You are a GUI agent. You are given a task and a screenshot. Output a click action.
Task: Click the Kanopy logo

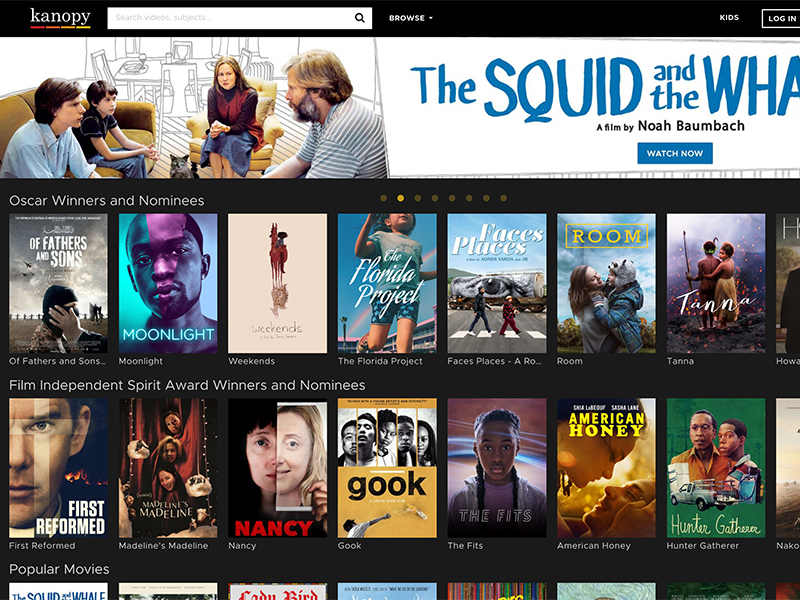click(60, 18)
